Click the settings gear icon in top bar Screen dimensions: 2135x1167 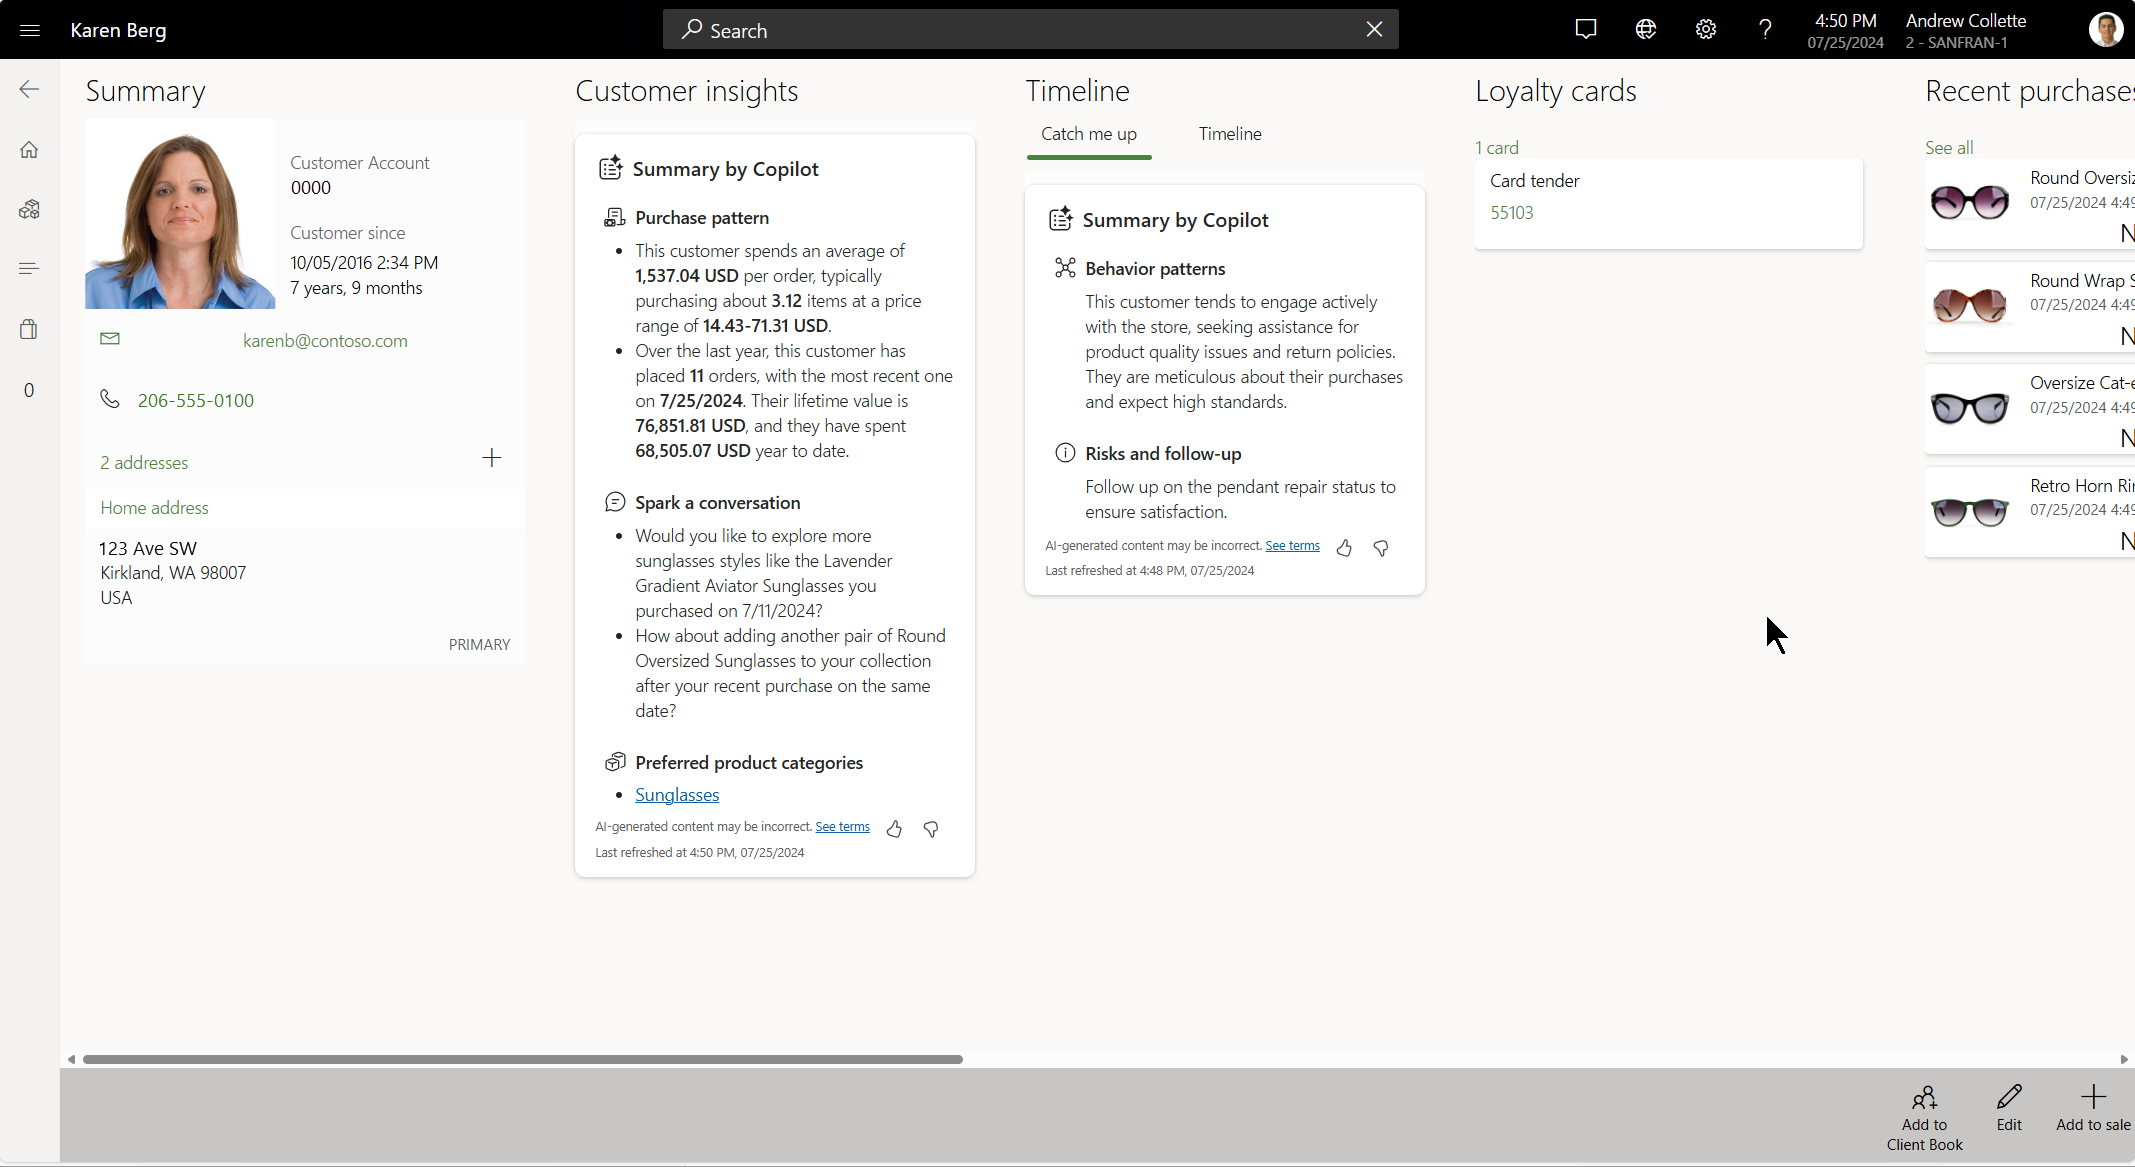1707,30
